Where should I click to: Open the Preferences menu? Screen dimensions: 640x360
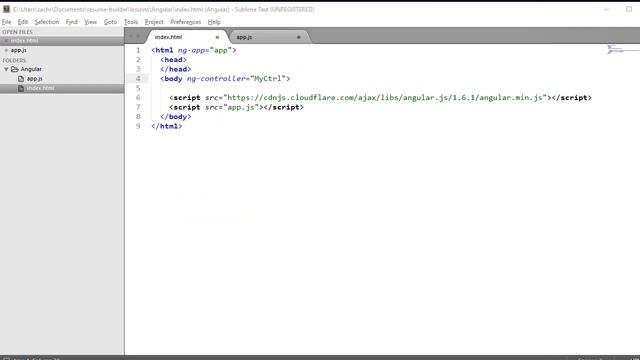[186, 22]
